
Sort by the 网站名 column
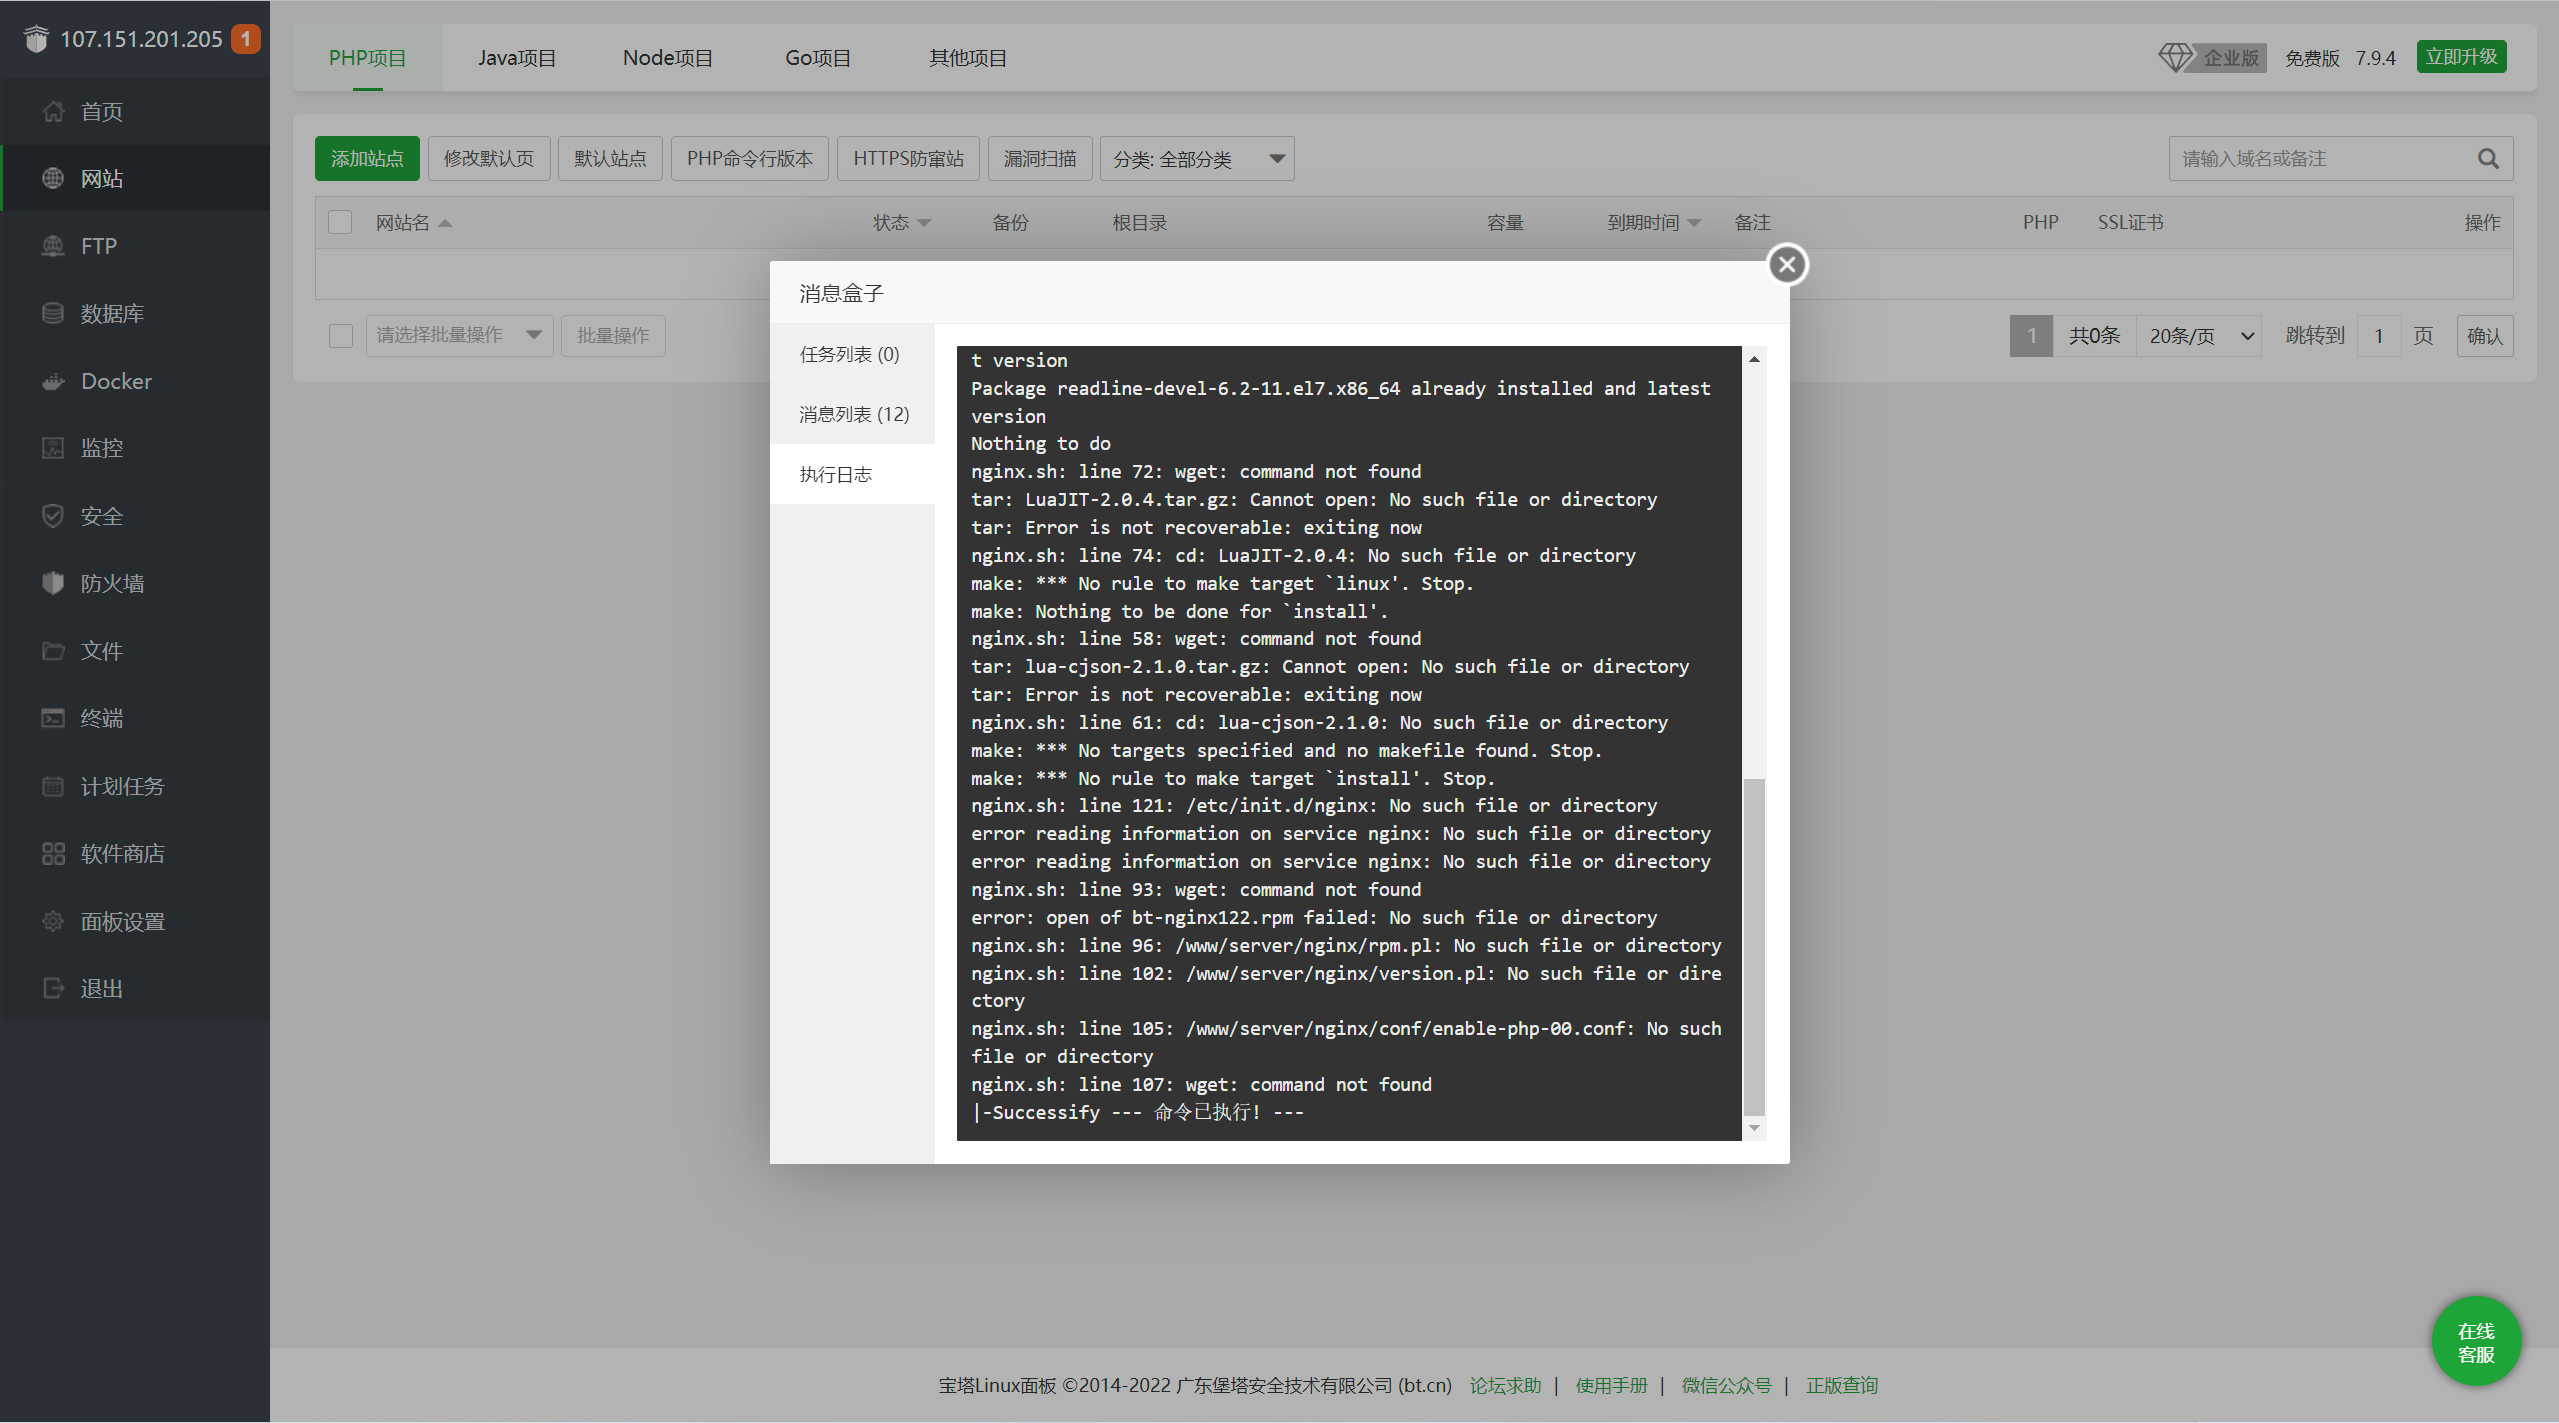(x=413, y=222)
